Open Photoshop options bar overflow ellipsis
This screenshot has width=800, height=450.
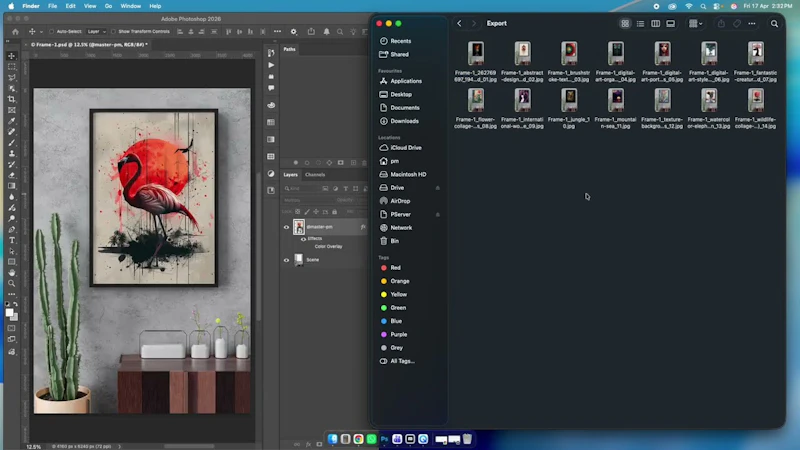point(277,32)
